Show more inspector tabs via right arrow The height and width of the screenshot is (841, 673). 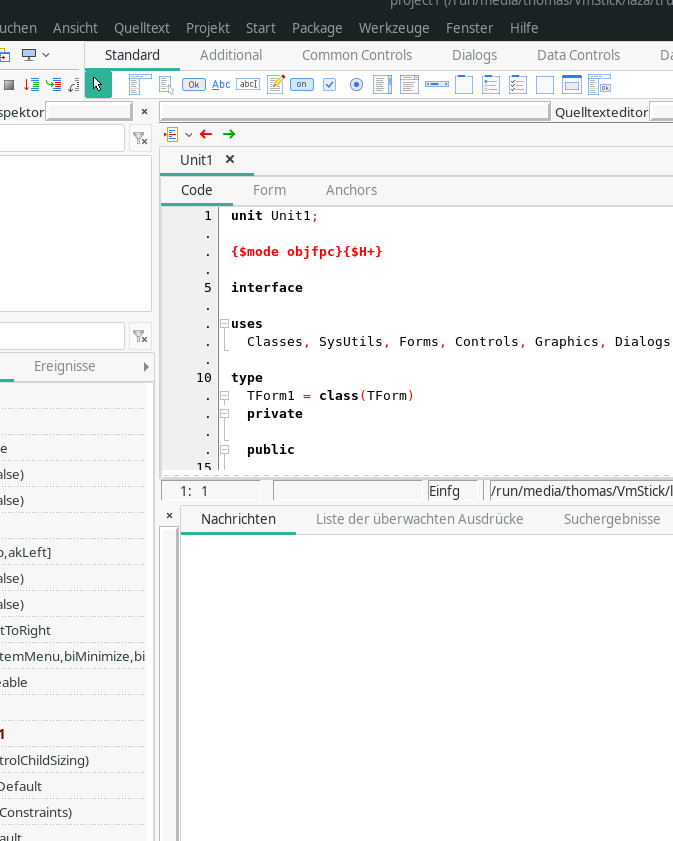(x=146, y=367)
